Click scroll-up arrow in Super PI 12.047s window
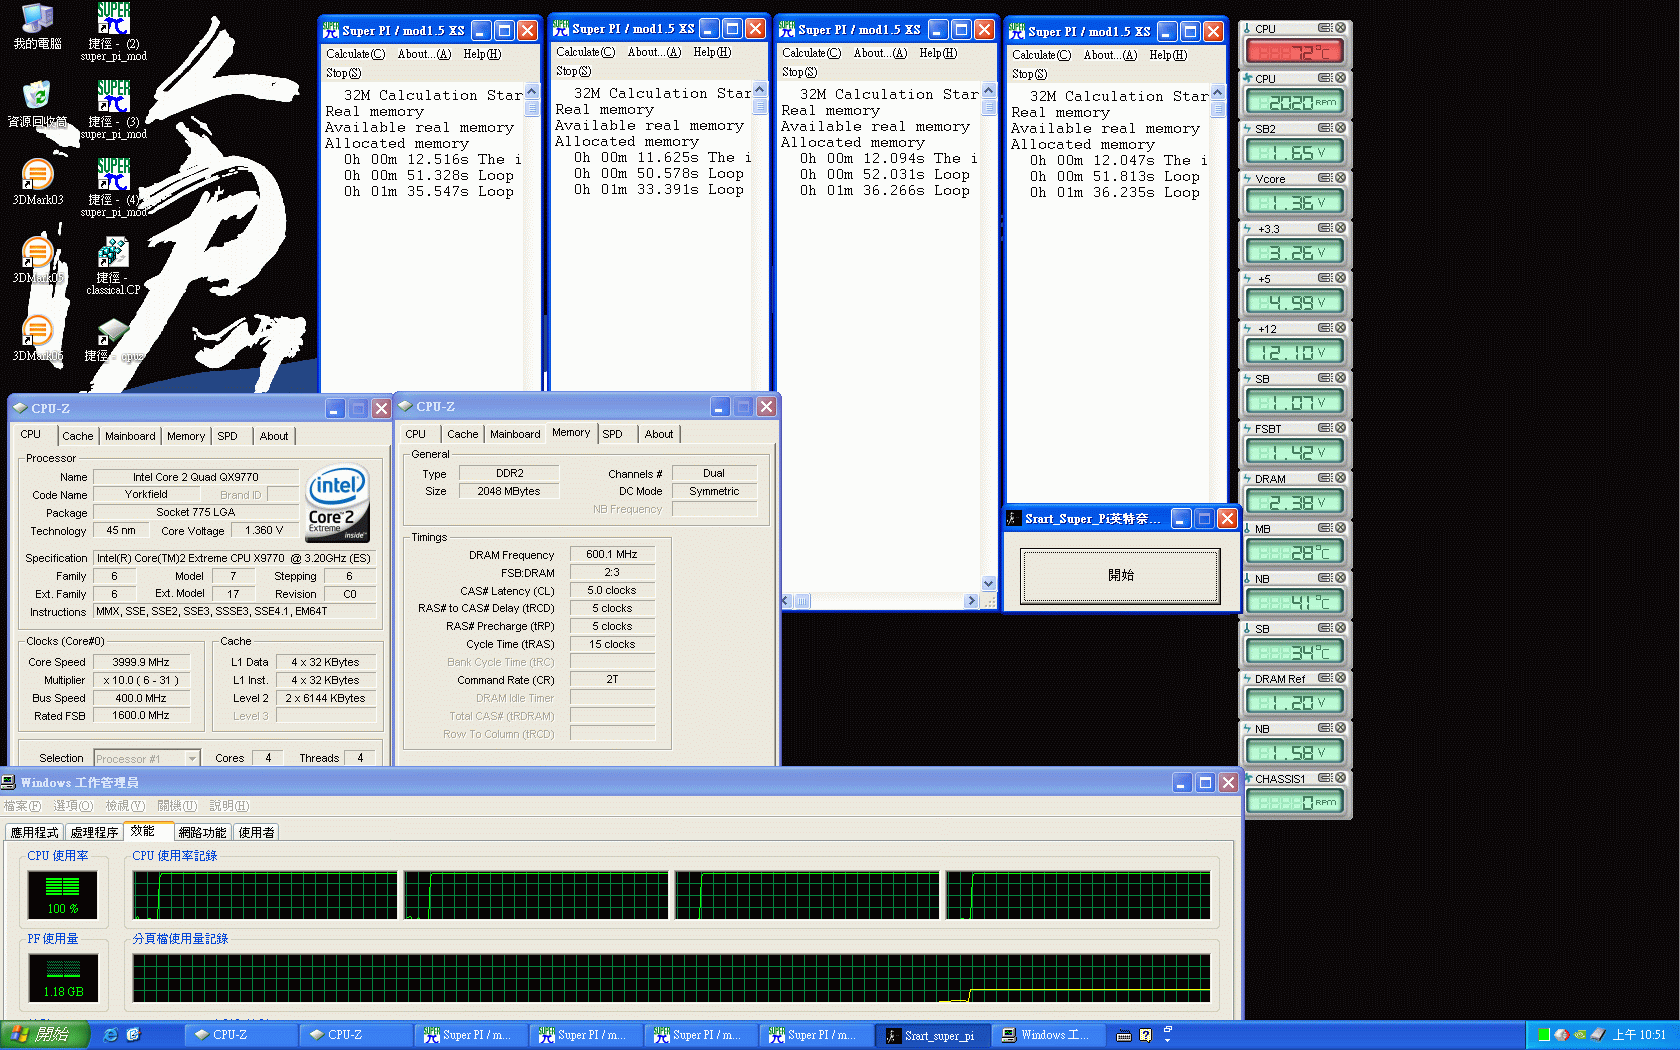The image size is (1680, 1050). point(1218,93)
